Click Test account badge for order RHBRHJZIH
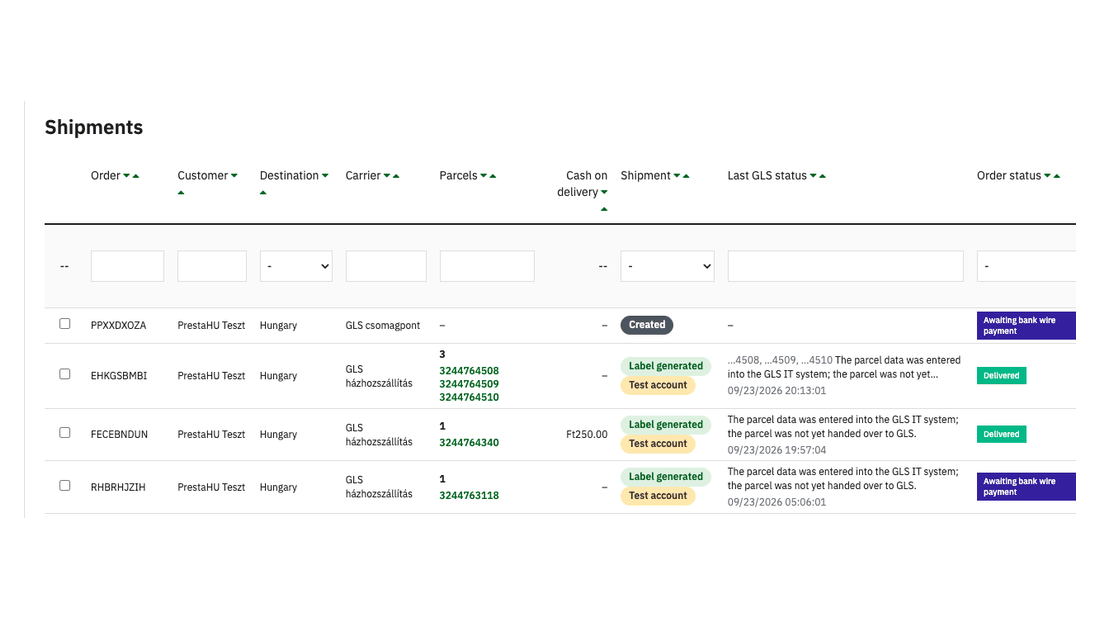Viewport: 1100px width, 619px height. coord(658,495)
